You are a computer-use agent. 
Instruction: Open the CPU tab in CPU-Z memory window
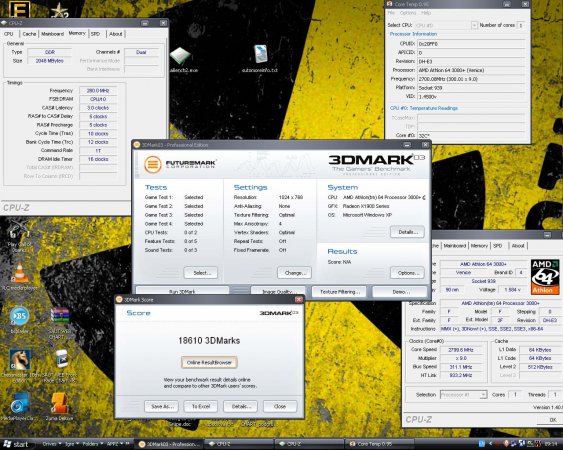pos(9,34)
